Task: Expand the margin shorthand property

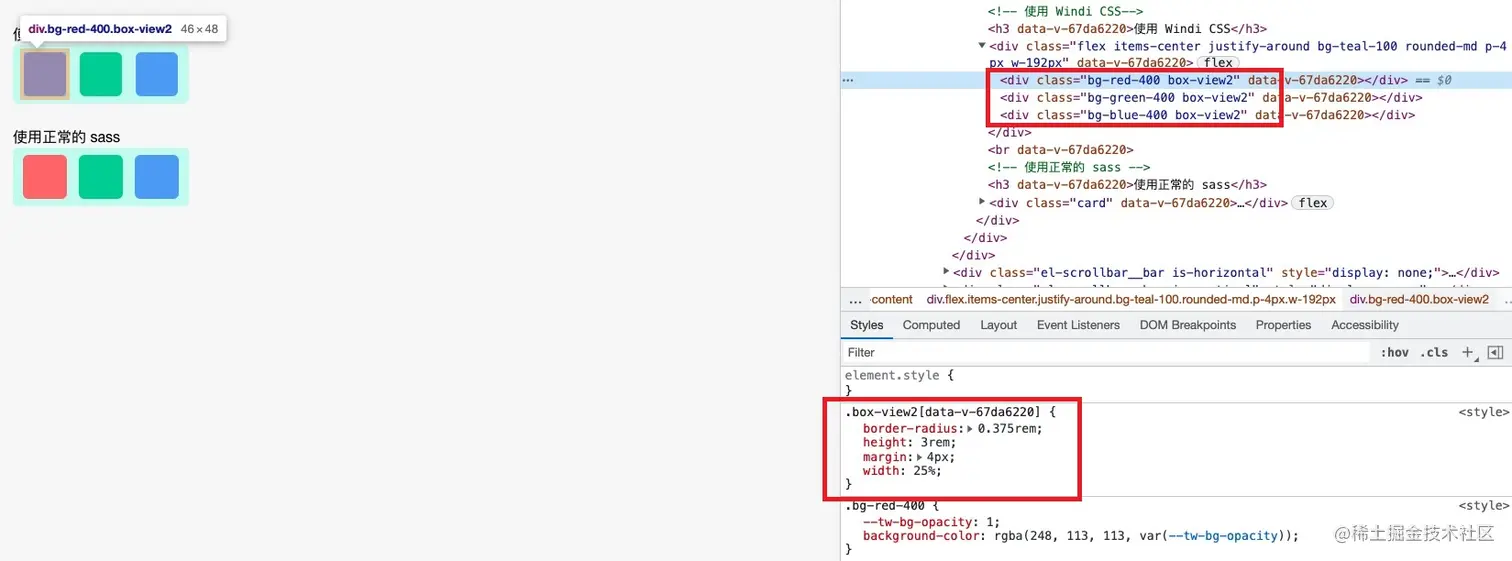Action: coord(920,457)
